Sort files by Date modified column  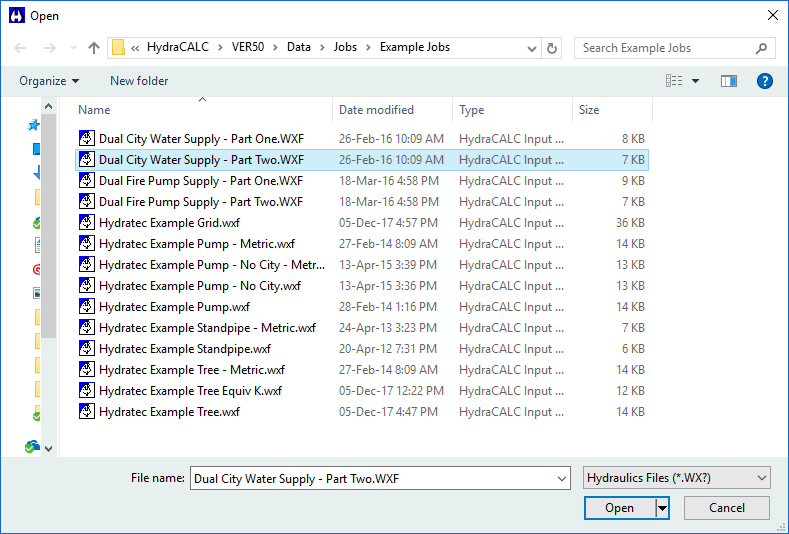[376, 110]
